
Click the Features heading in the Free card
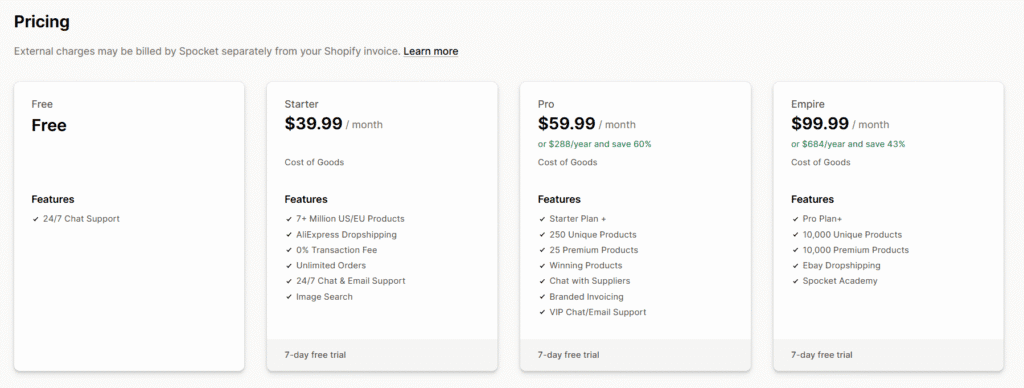pos(53,199)
